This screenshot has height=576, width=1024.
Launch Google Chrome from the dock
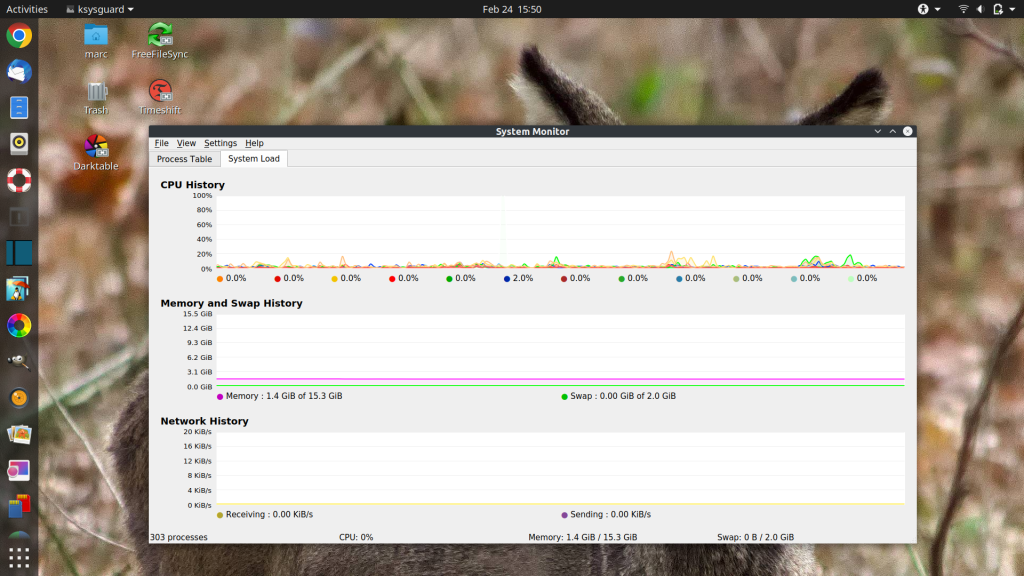(x=19, y=35)
